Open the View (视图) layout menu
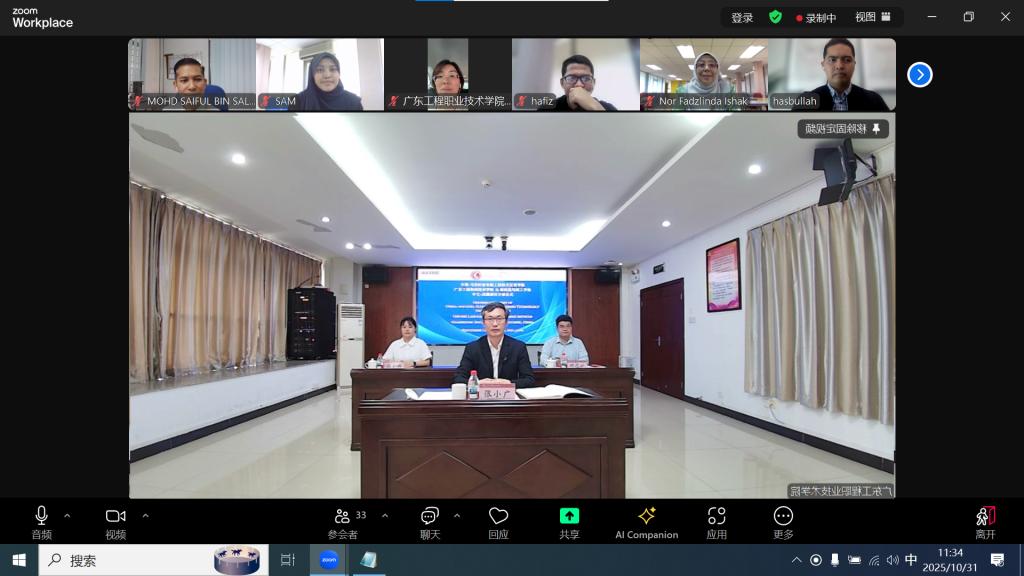Screen dimensions: 1024x576 [871, 17]
